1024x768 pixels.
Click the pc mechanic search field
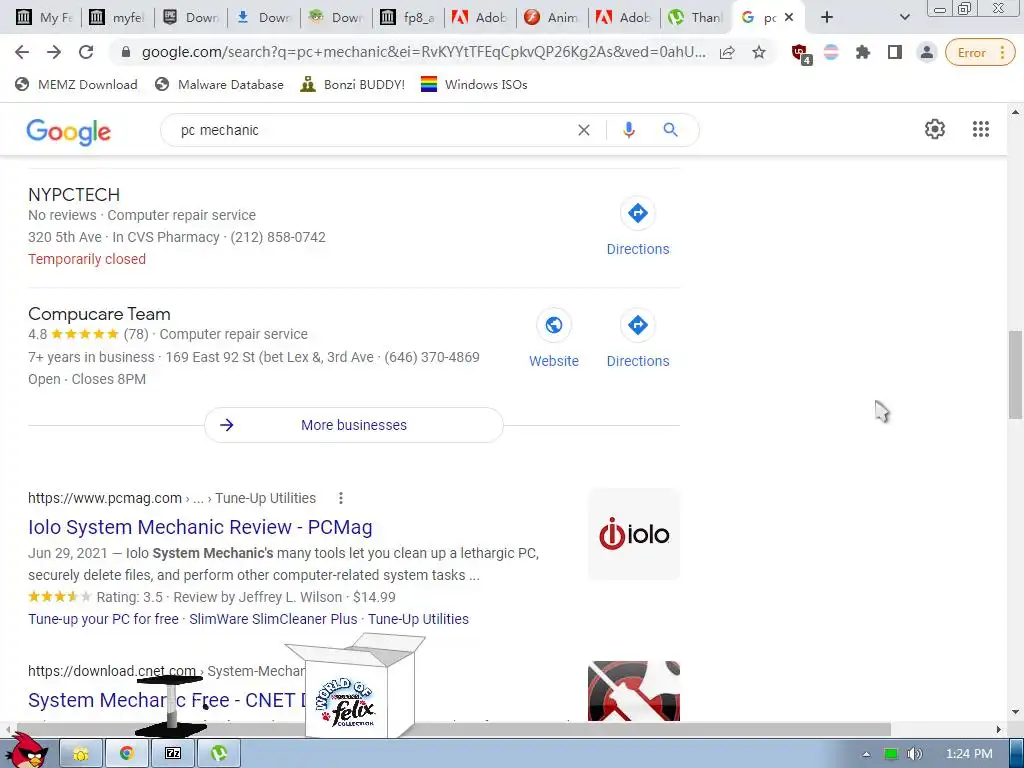click(372, 130)
